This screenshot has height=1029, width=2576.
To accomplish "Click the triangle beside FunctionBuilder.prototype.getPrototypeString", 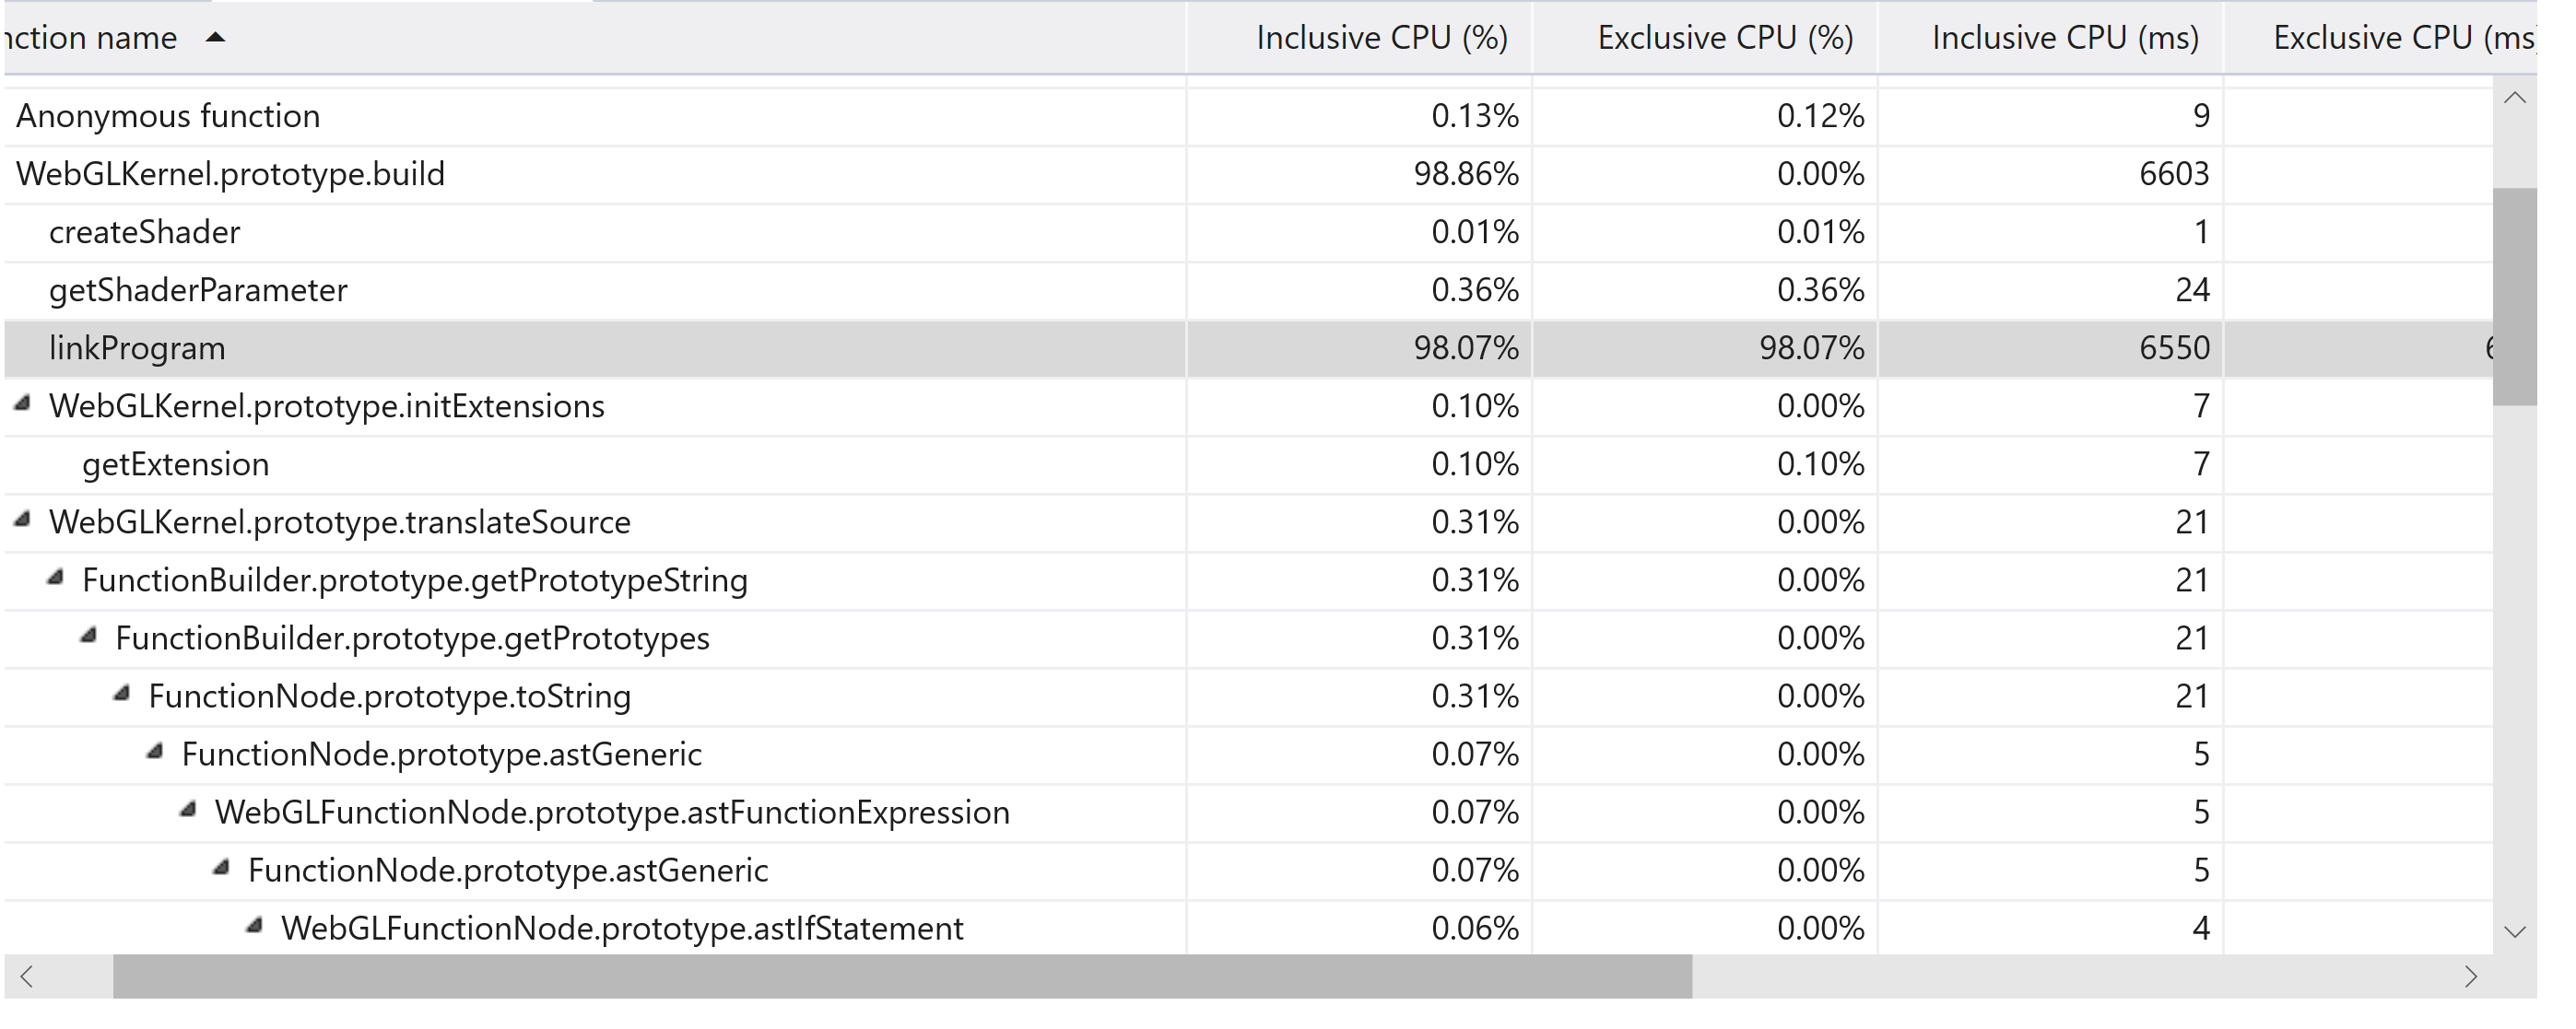I will (x=56, y=578).
